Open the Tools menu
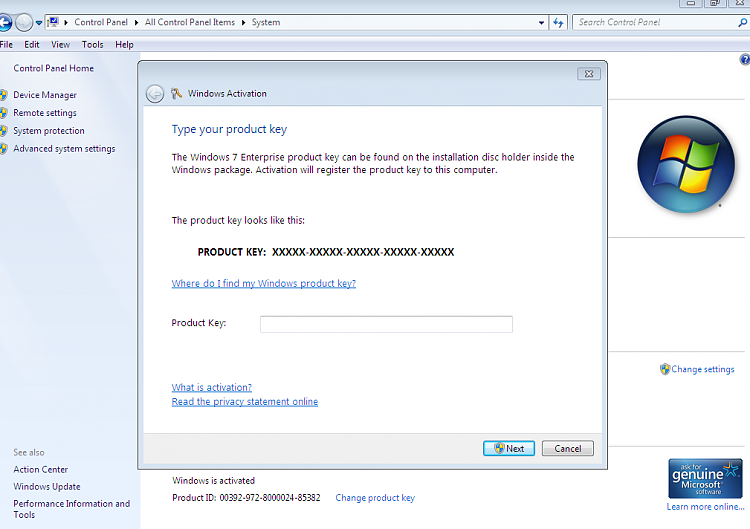750x529 pixels. pyautogui.click(x=92, y=44)
